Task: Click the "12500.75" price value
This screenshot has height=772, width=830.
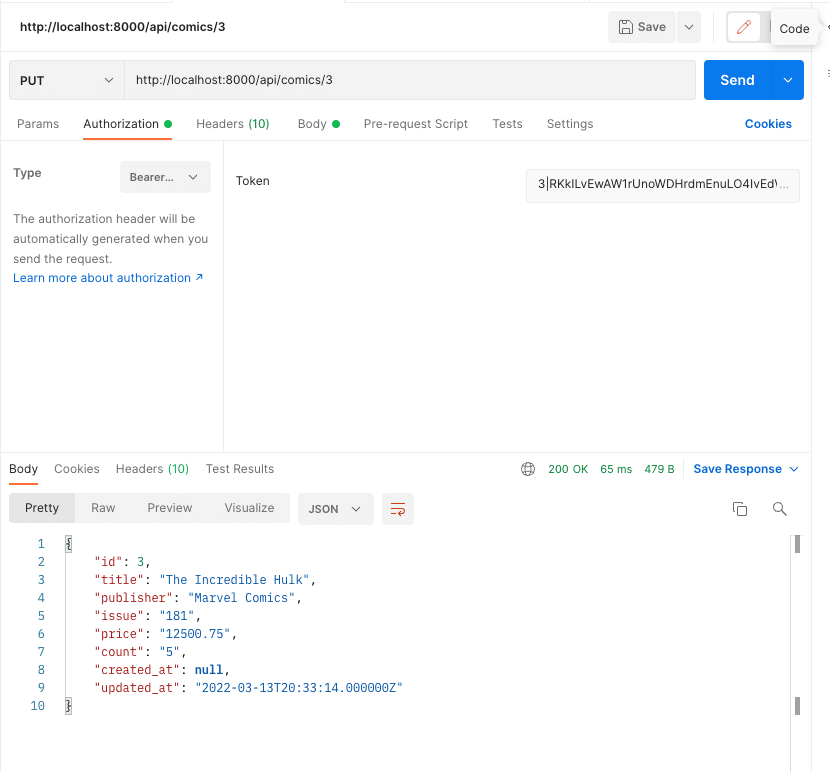Action: tap(195, 634)
